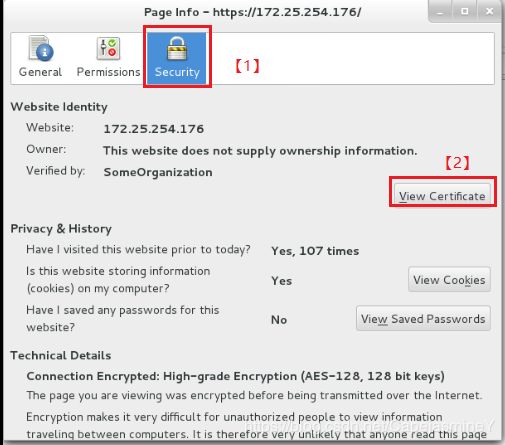Click the saved passwords answer "No"

(279, 320)
